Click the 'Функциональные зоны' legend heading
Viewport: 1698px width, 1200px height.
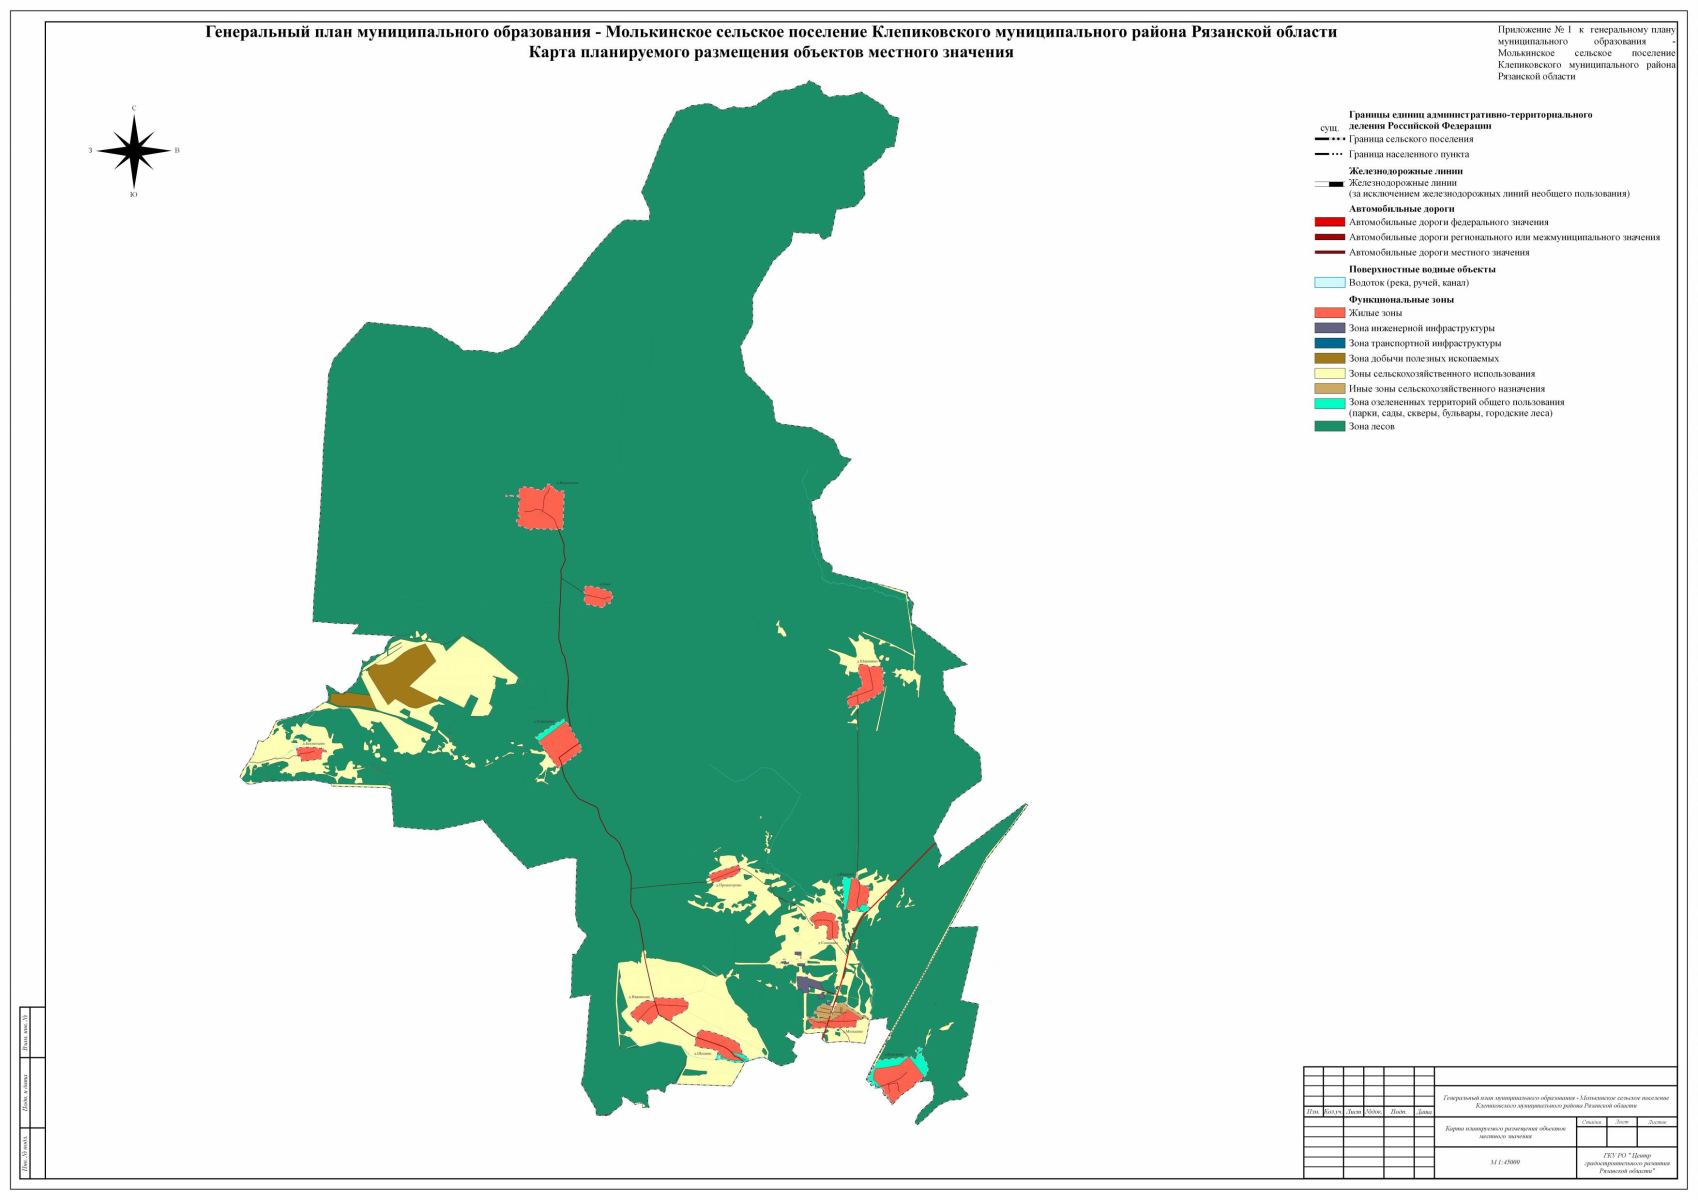pyautogui.click(x=1401, y=299)
